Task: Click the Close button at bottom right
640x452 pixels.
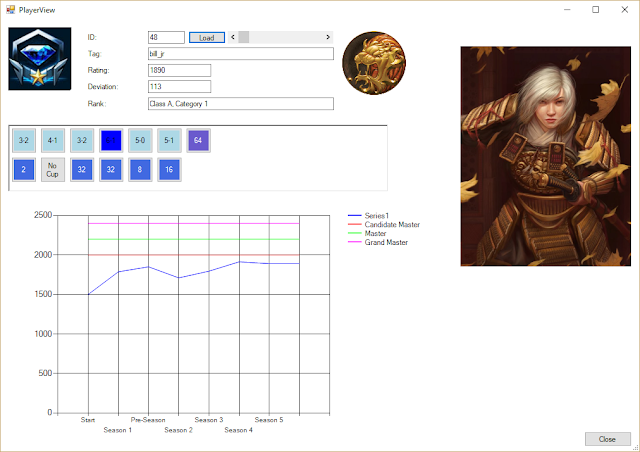Action: pos(608,439)
